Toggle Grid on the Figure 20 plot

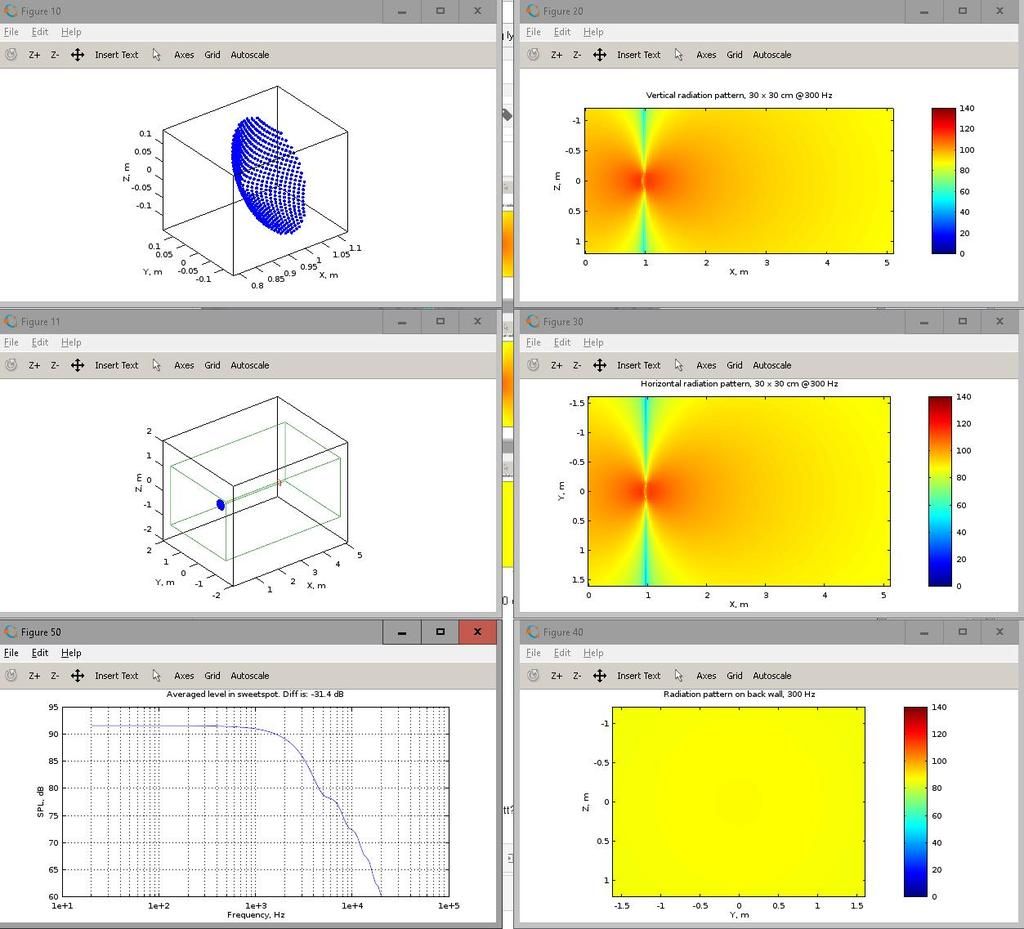point(734,55)
